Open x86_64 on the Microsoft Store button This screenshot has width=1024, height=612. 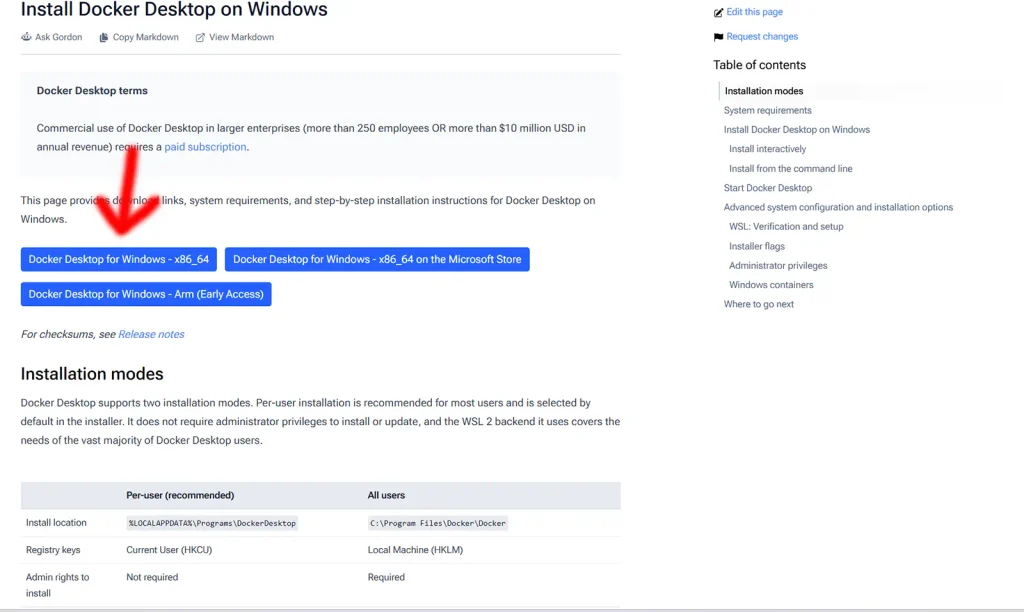(x=377, y=259)
